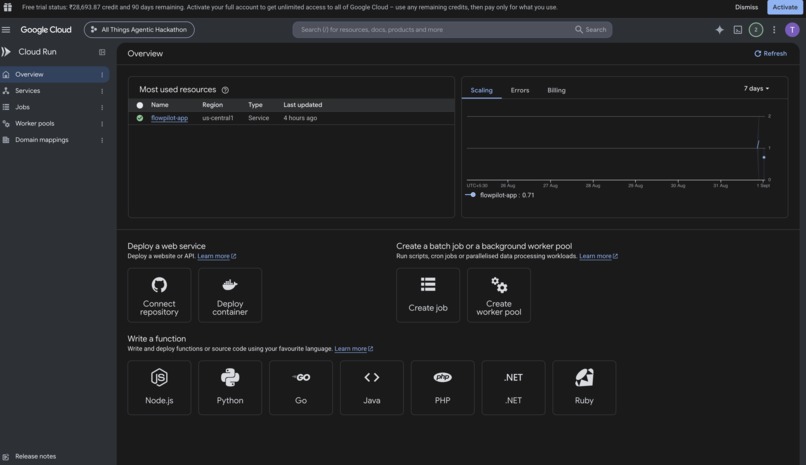This screenshot has height=465, width=806.
Task: Select the PHP function card
Action: point(443,387)
